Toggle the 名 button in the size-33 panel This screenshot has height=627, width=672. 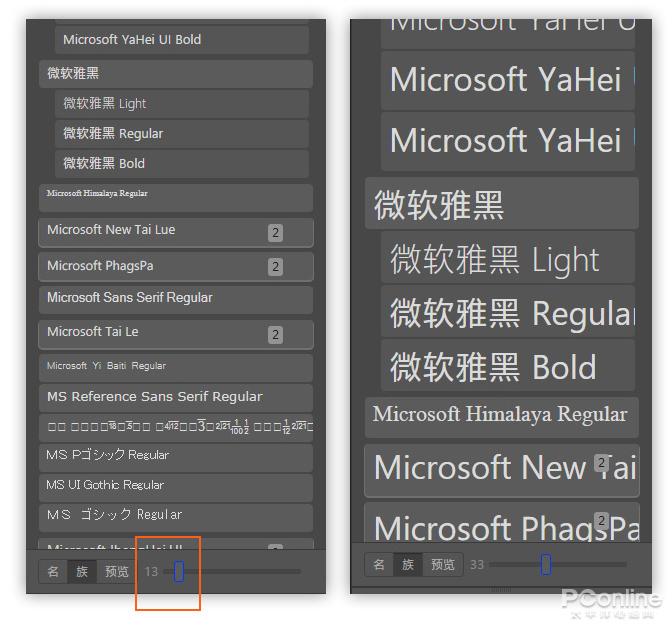coord(379,565)
